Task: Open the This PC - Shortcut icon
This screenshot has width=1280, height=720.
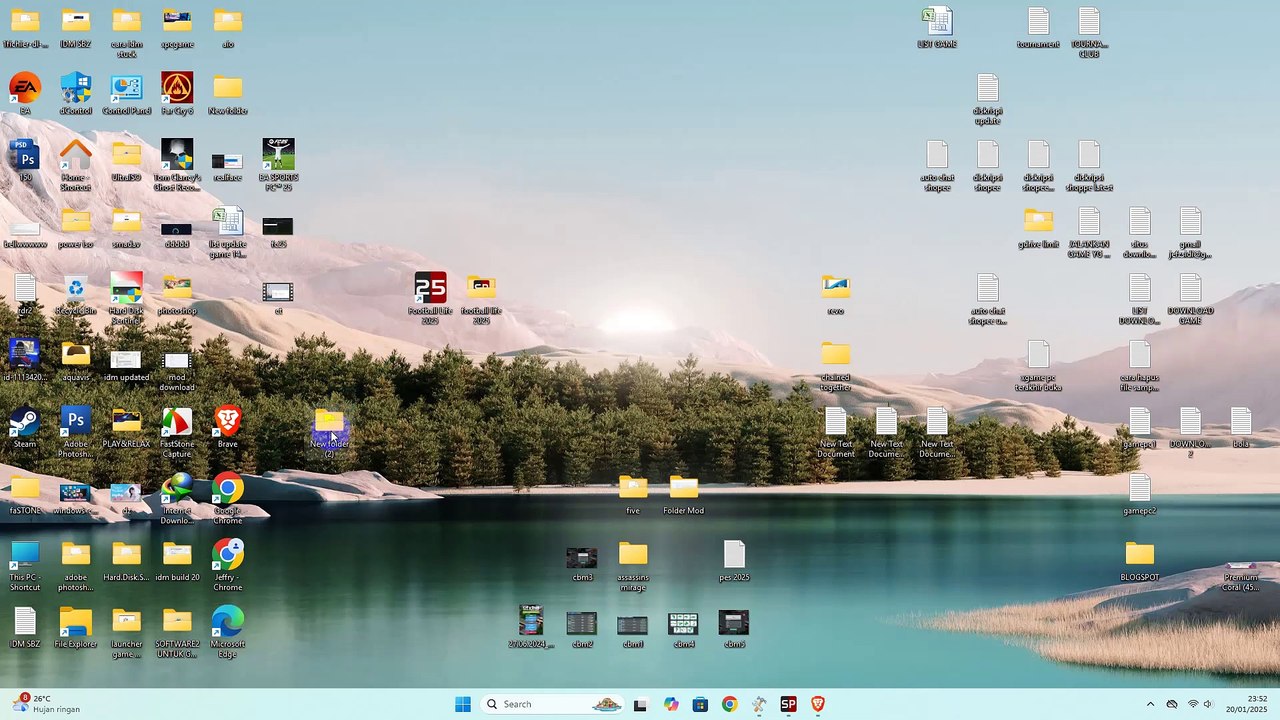Action: click(25, 555)
